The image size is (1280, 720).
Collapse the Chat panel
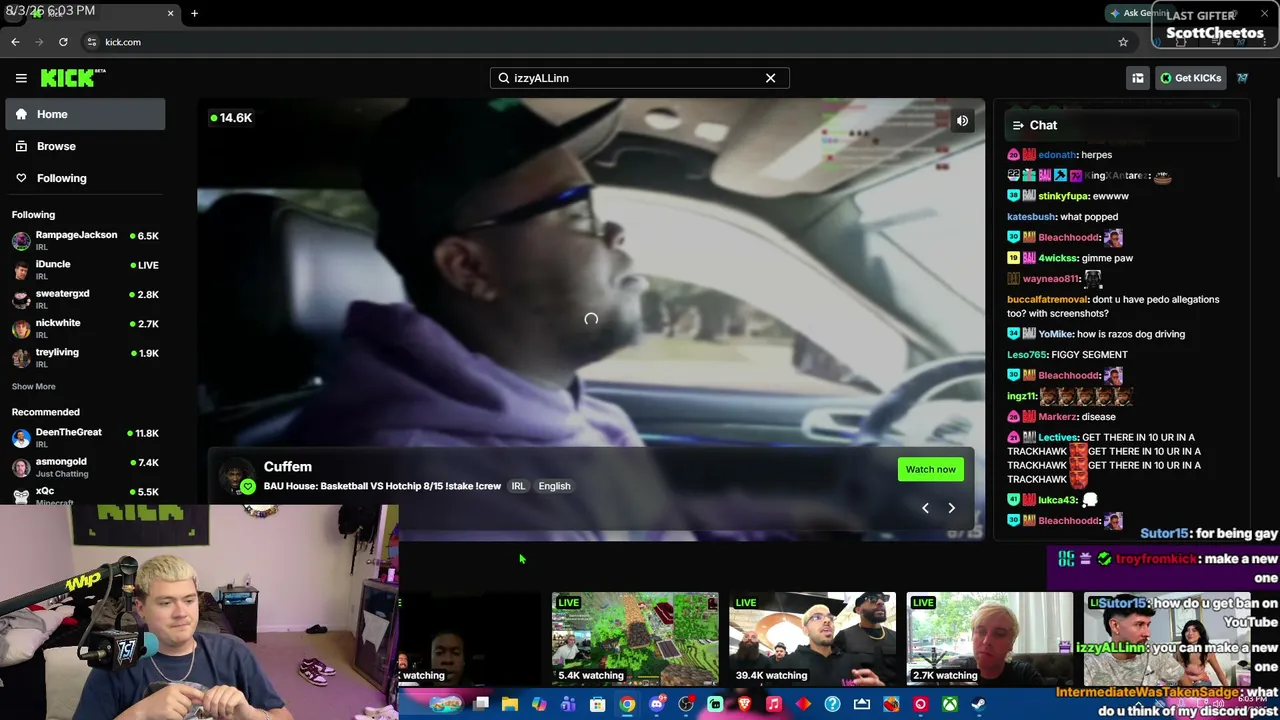pos(1018,125)
